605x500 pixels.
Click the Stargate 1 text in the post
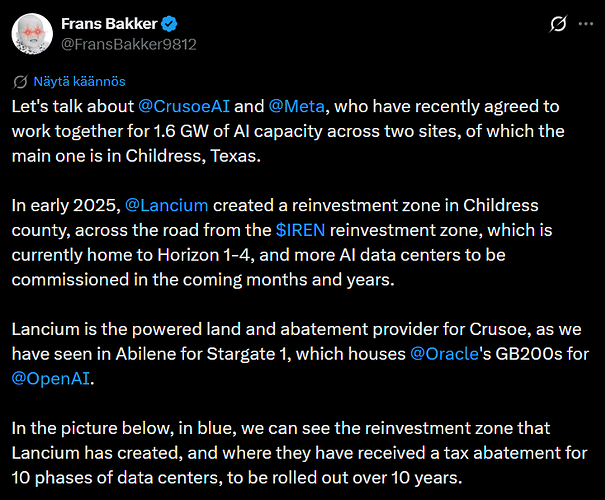[x=248, y=354]
